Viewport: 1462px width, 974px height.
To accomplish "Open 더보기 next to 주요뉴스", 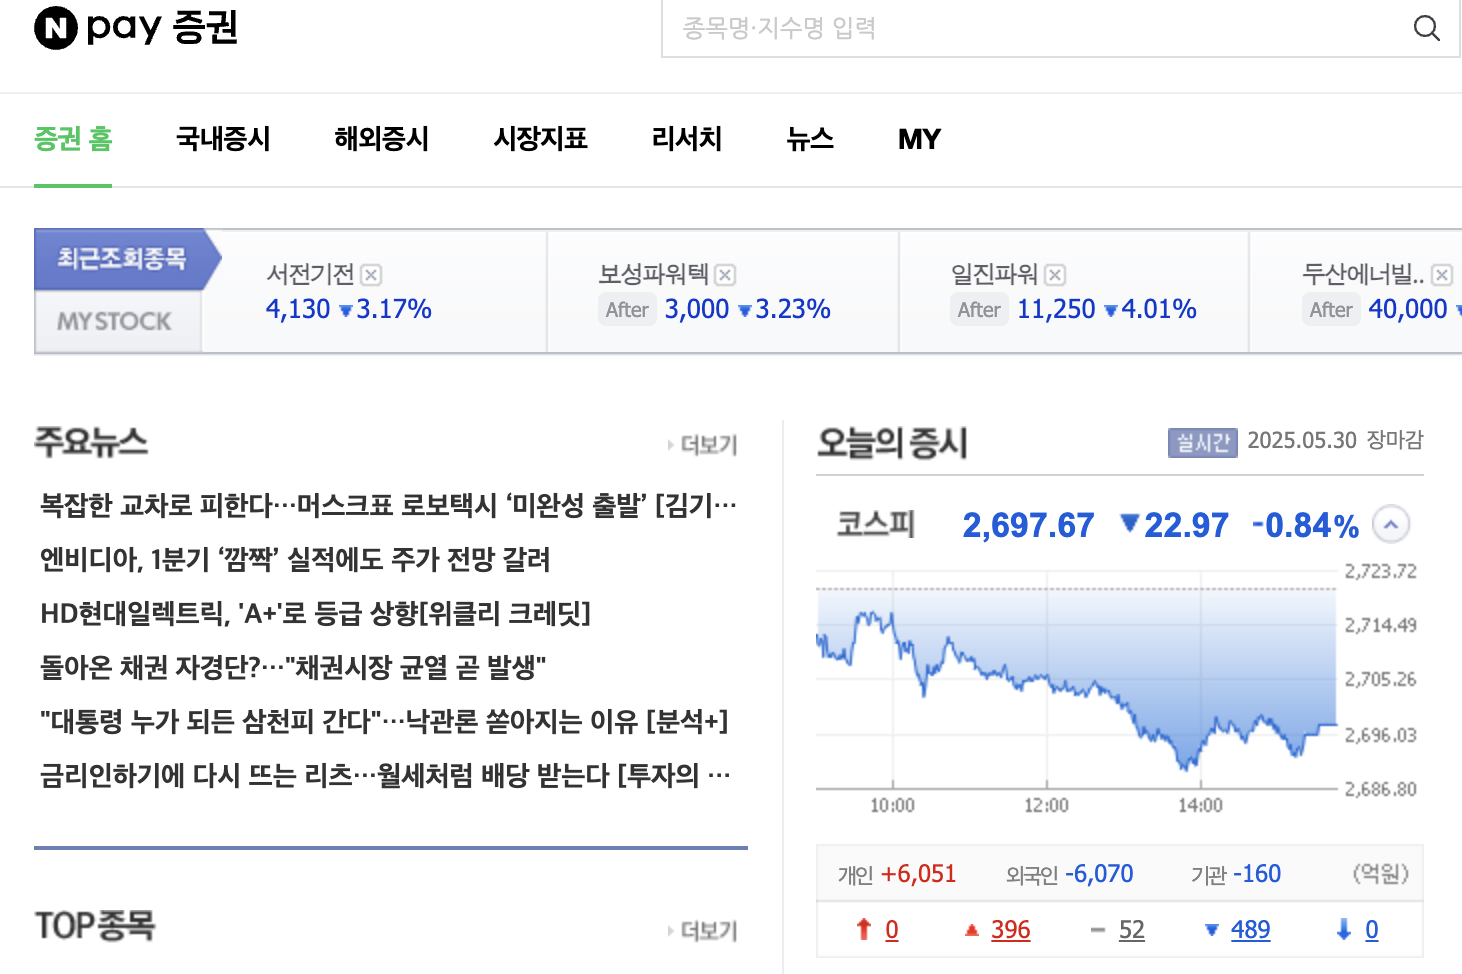I will 703,444.
